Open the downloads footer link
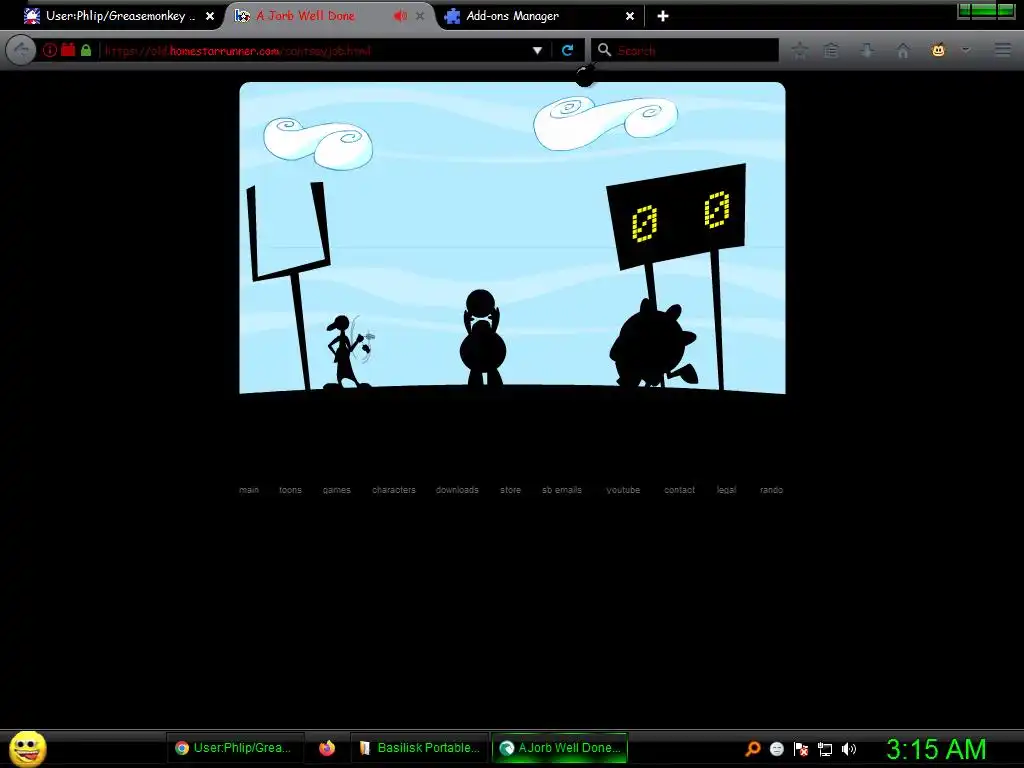This screenshot has height=768, width=1024. 457,490
